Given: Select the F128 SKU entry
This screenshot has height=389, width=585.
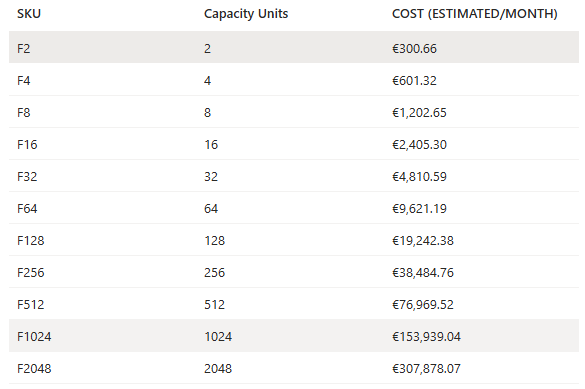Looking at the screenshot, I should [x=31, y=241].
